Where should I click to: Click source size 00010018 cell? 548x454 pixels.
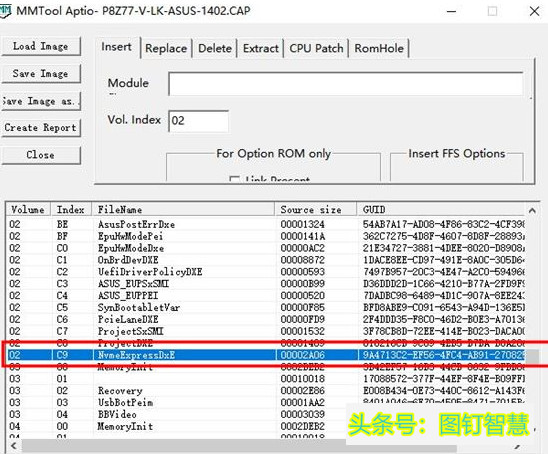(303, 379)
